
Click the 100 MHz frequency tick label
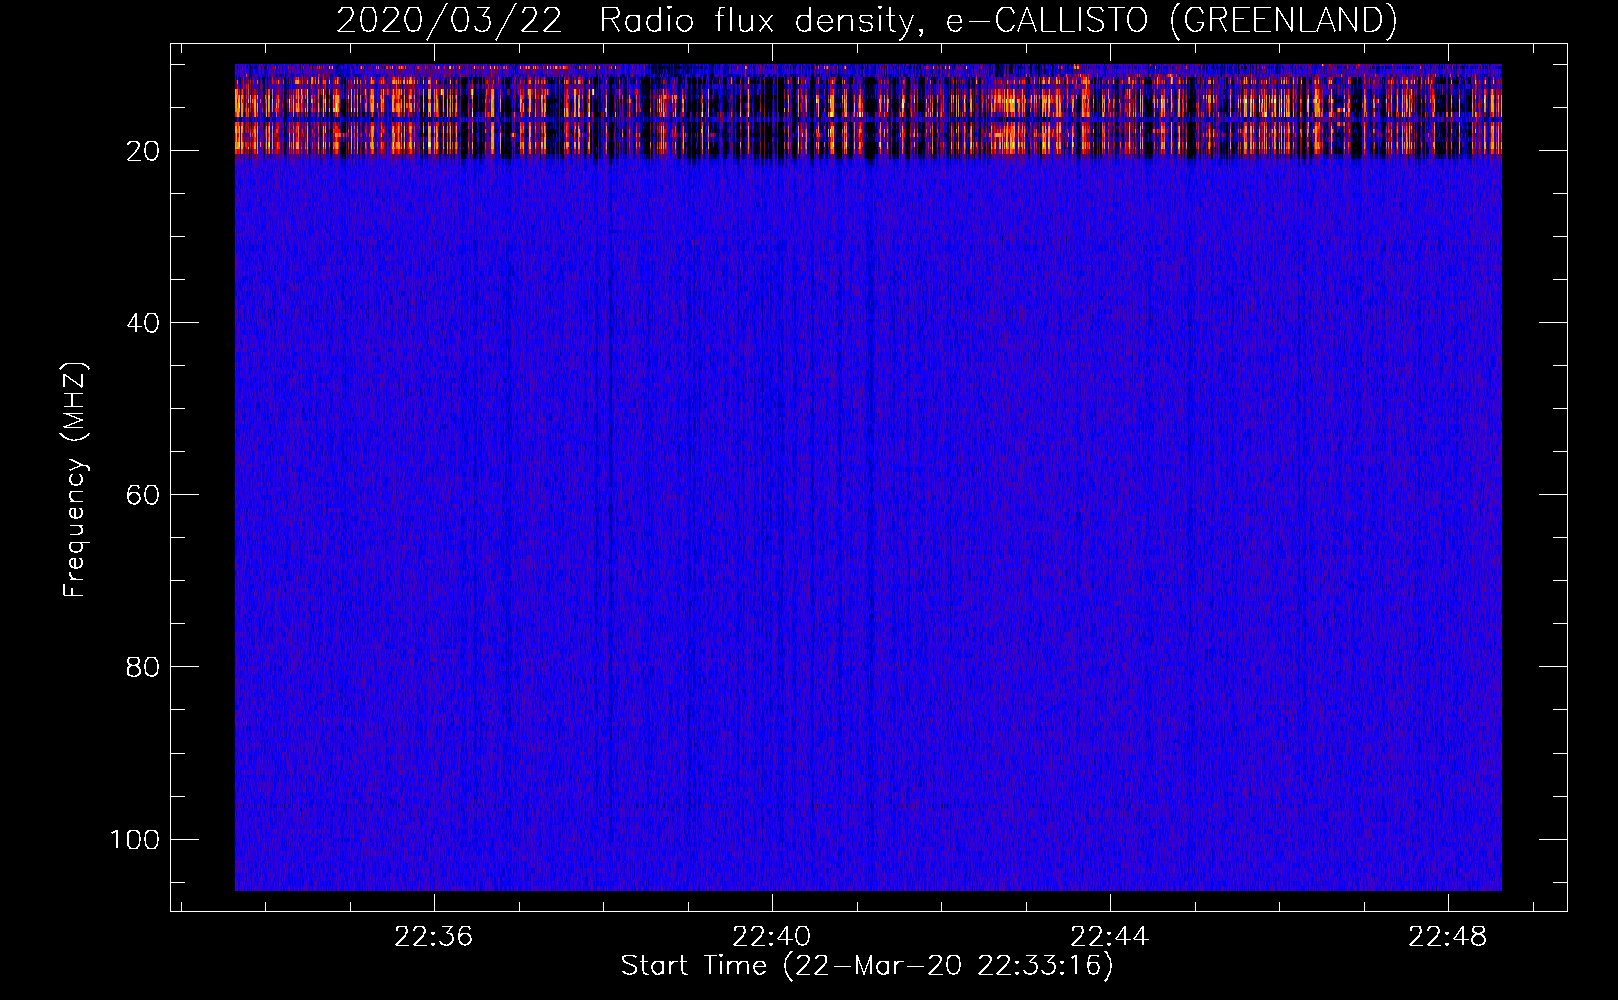click(135, 839)
